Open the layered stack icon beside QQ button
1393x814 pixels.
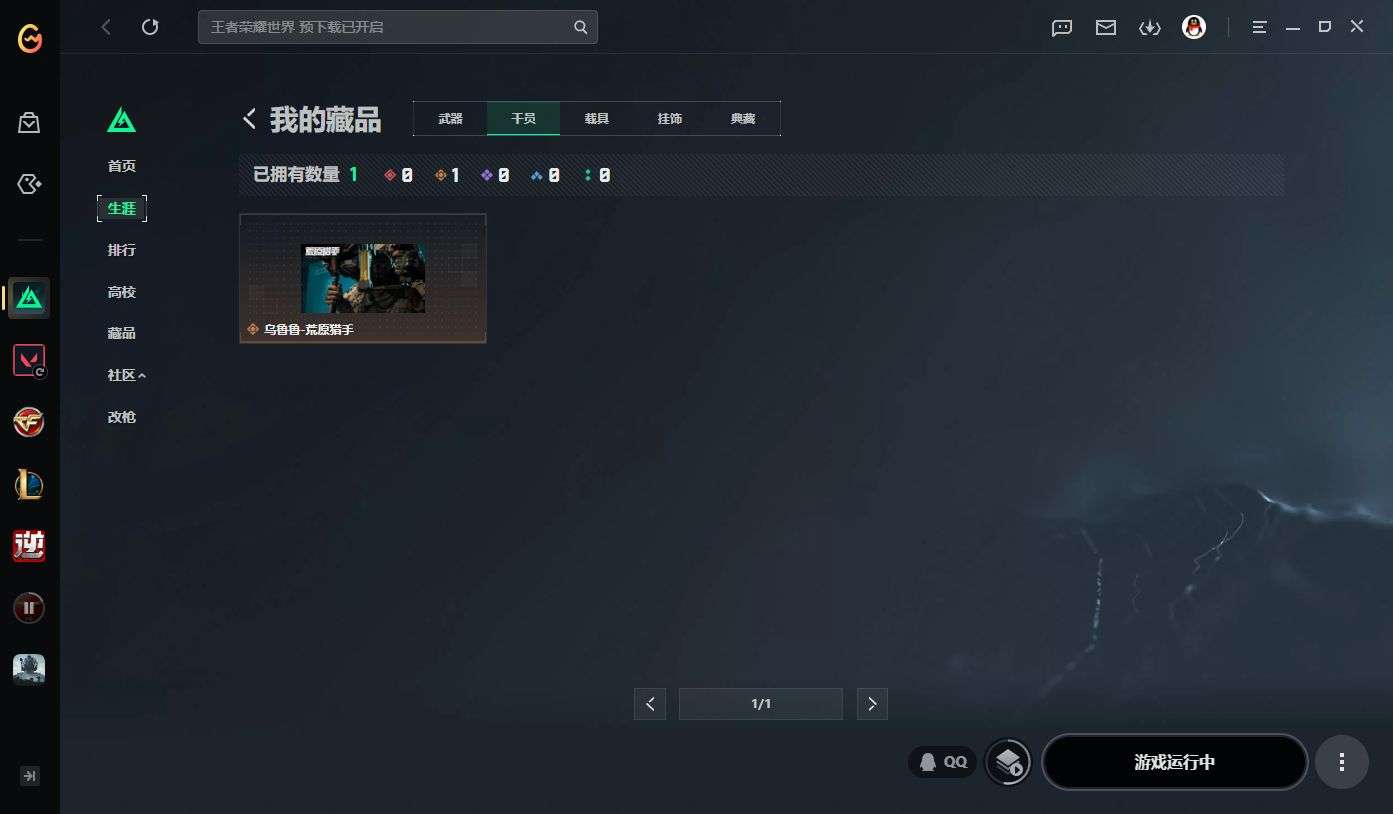pos(1008,762)
